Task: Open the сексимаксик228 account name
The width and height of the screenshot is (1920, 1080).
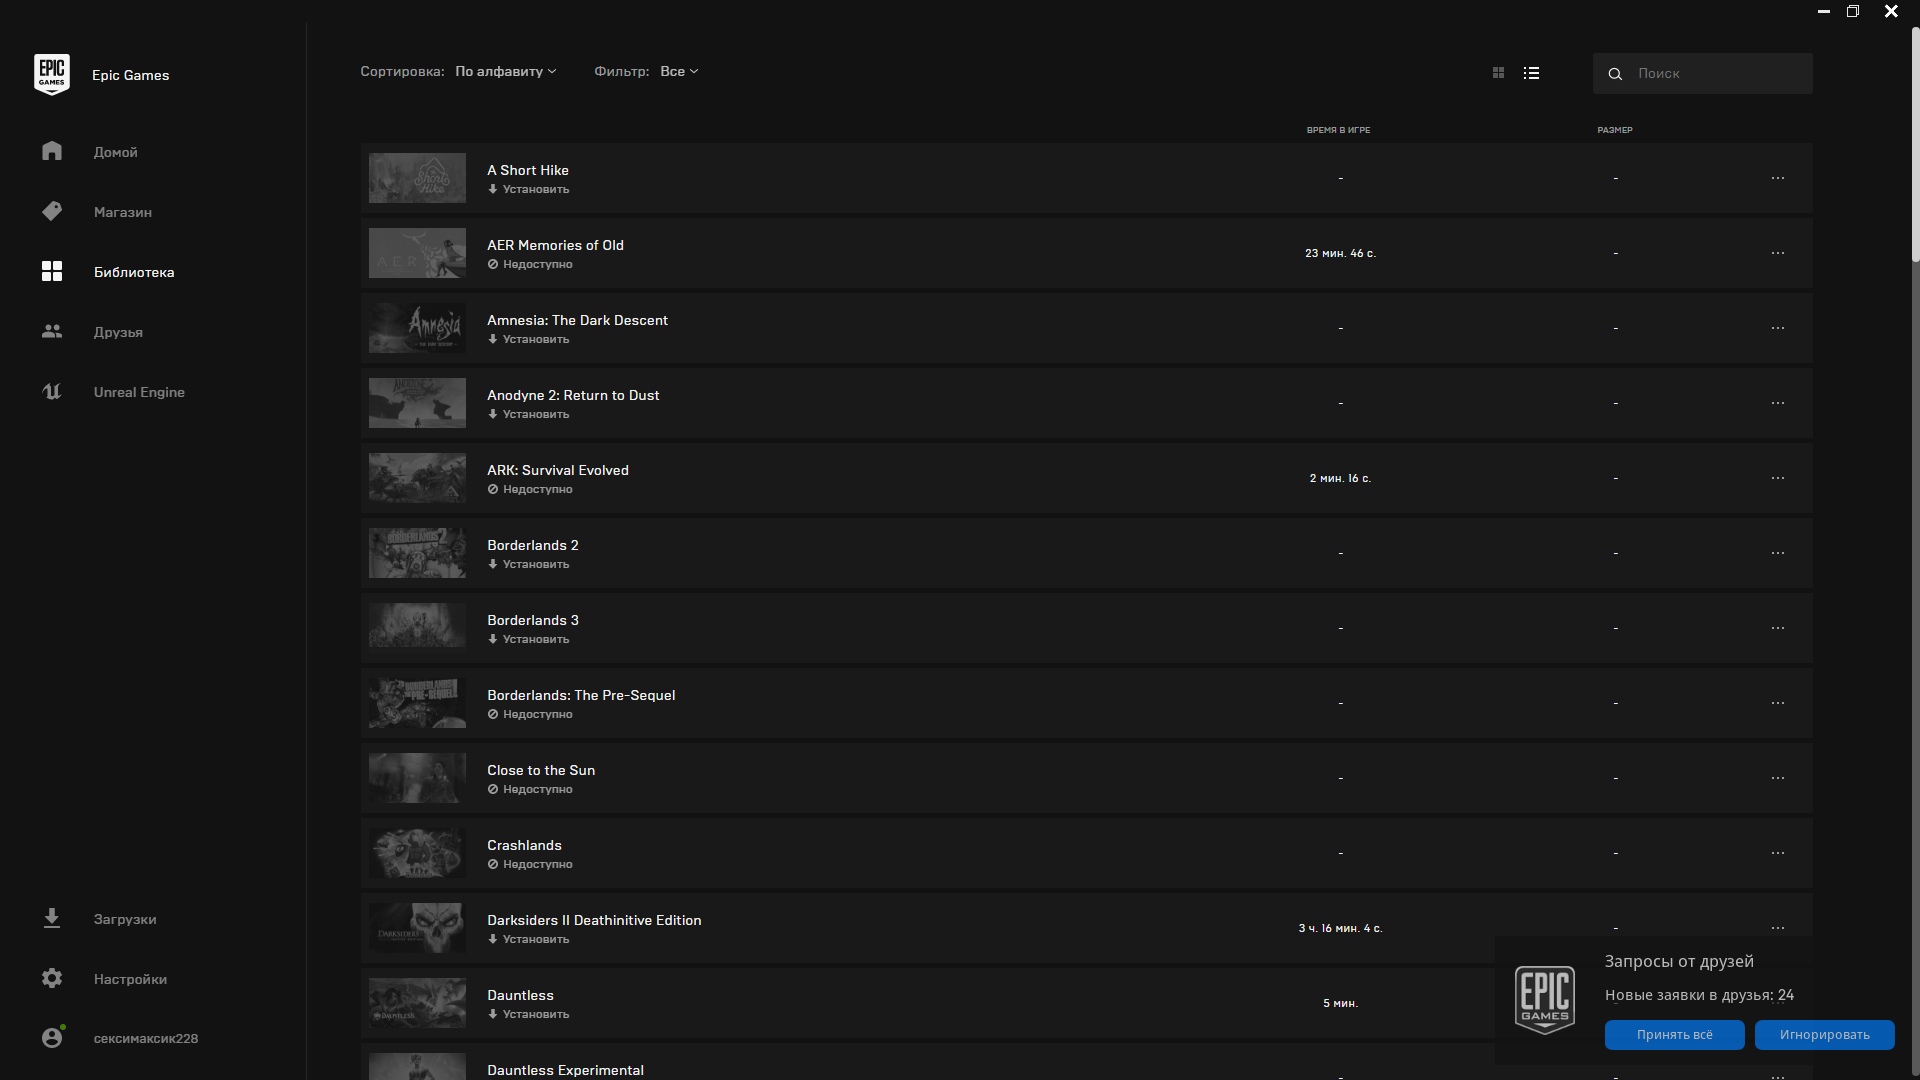Action: pyautogui.click(x=146, y=1038)
